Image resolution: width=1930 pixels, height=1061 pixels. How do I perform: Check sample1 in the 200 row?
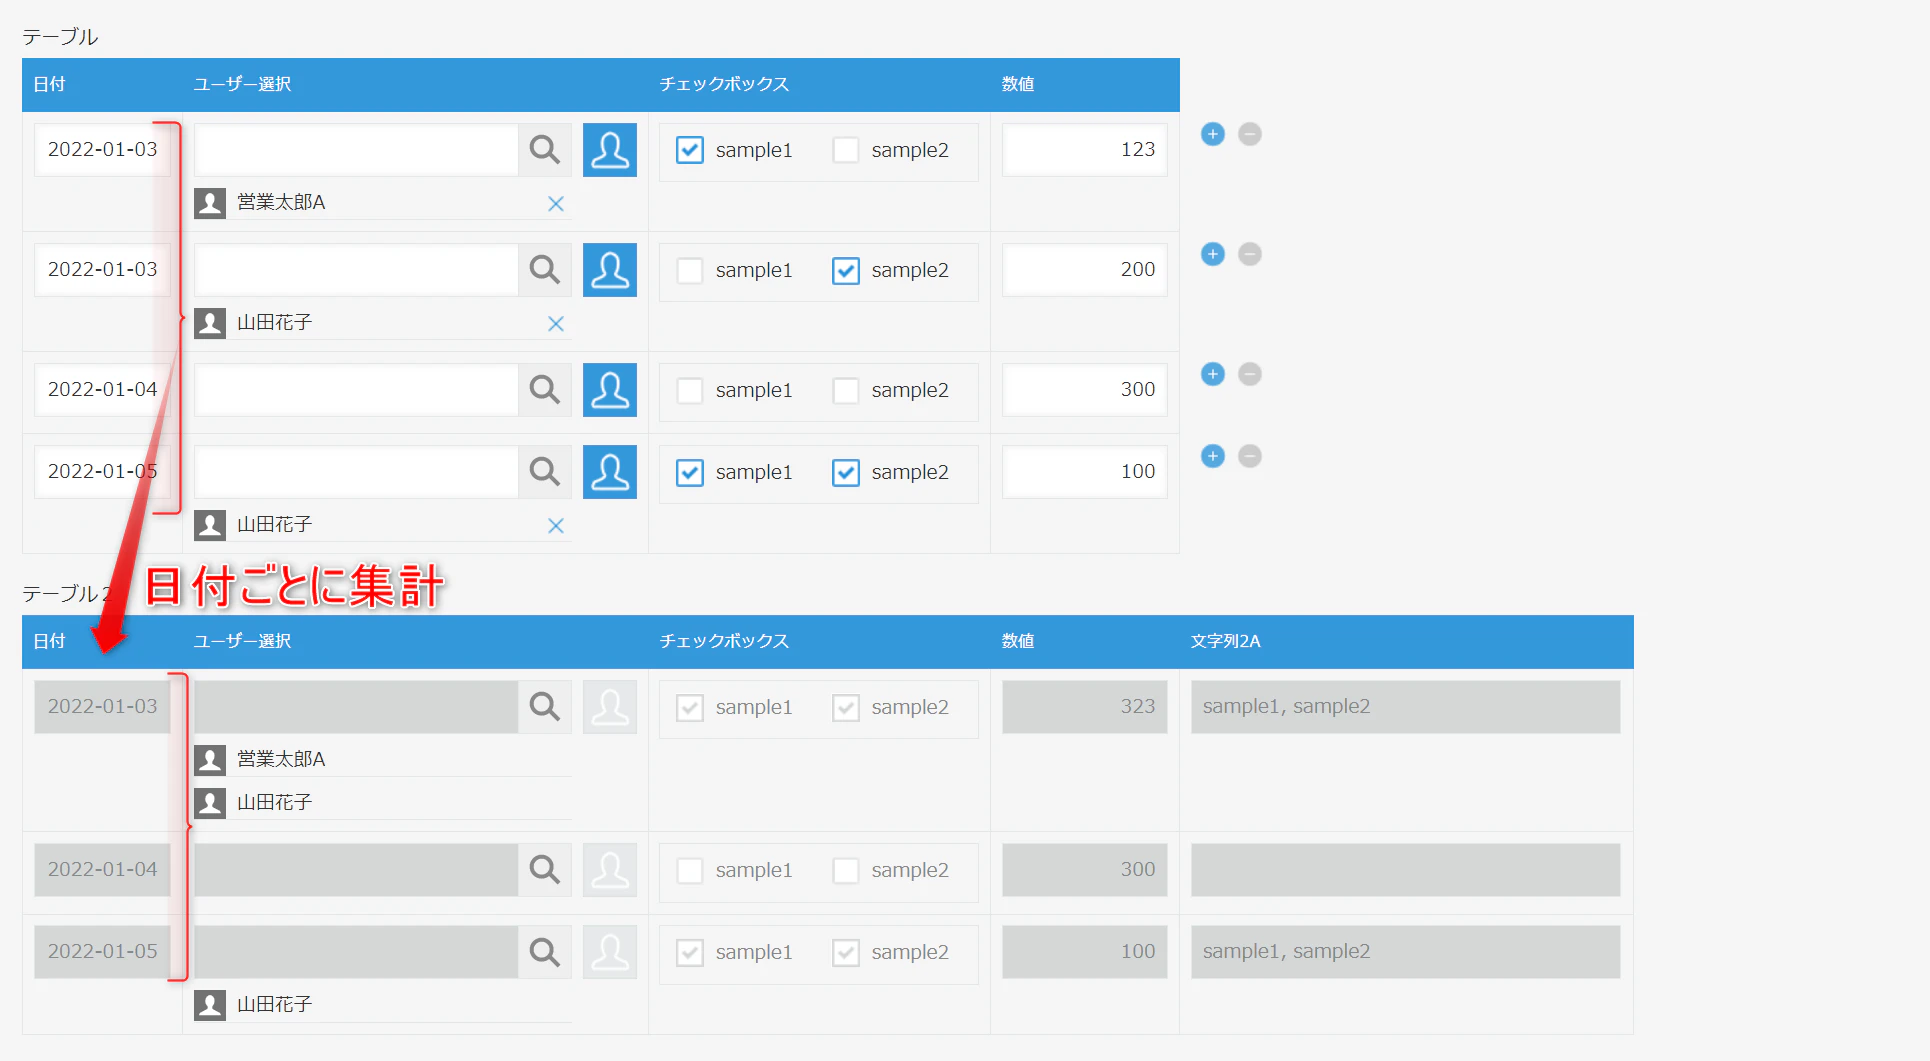pyautogui.click(x=690, y=270)
